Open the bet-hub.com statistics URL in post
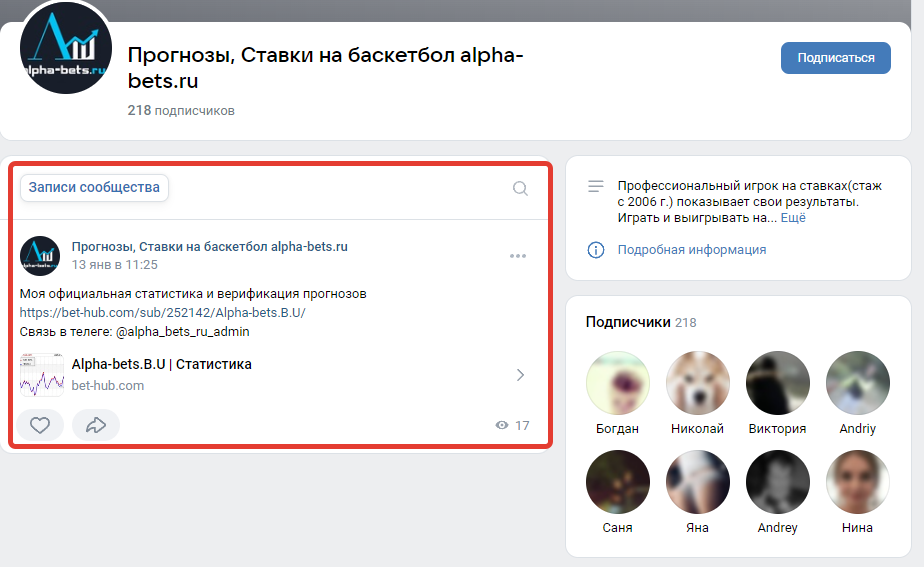The height and width of the screenshot is (567, 924). click(162, 312)
